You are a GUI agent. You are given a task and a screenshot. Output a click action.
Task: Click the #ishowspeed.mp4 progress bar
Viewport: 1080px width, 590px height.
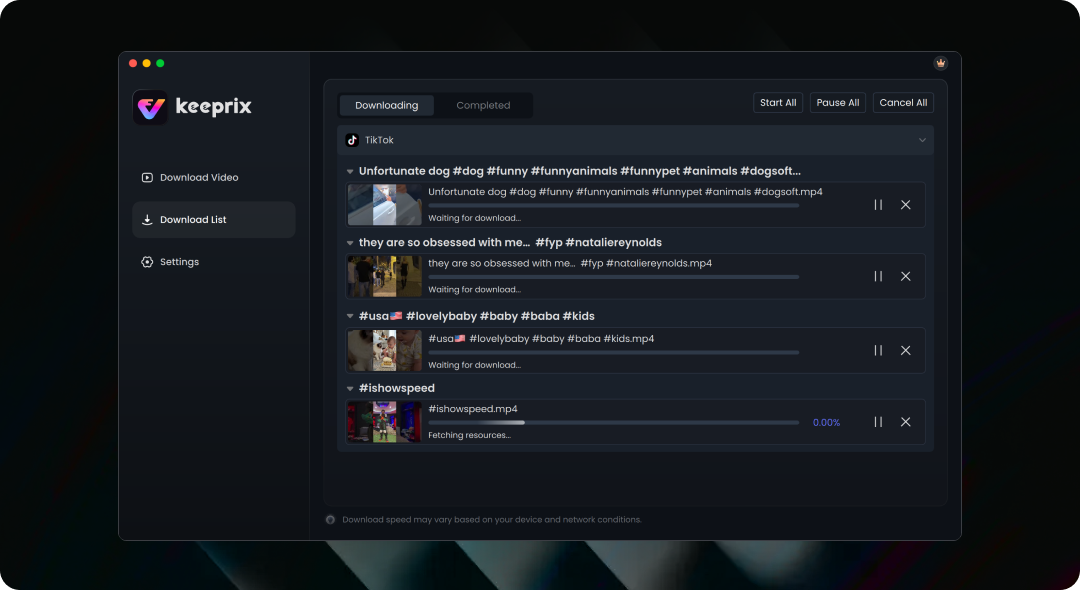[614, 423]
